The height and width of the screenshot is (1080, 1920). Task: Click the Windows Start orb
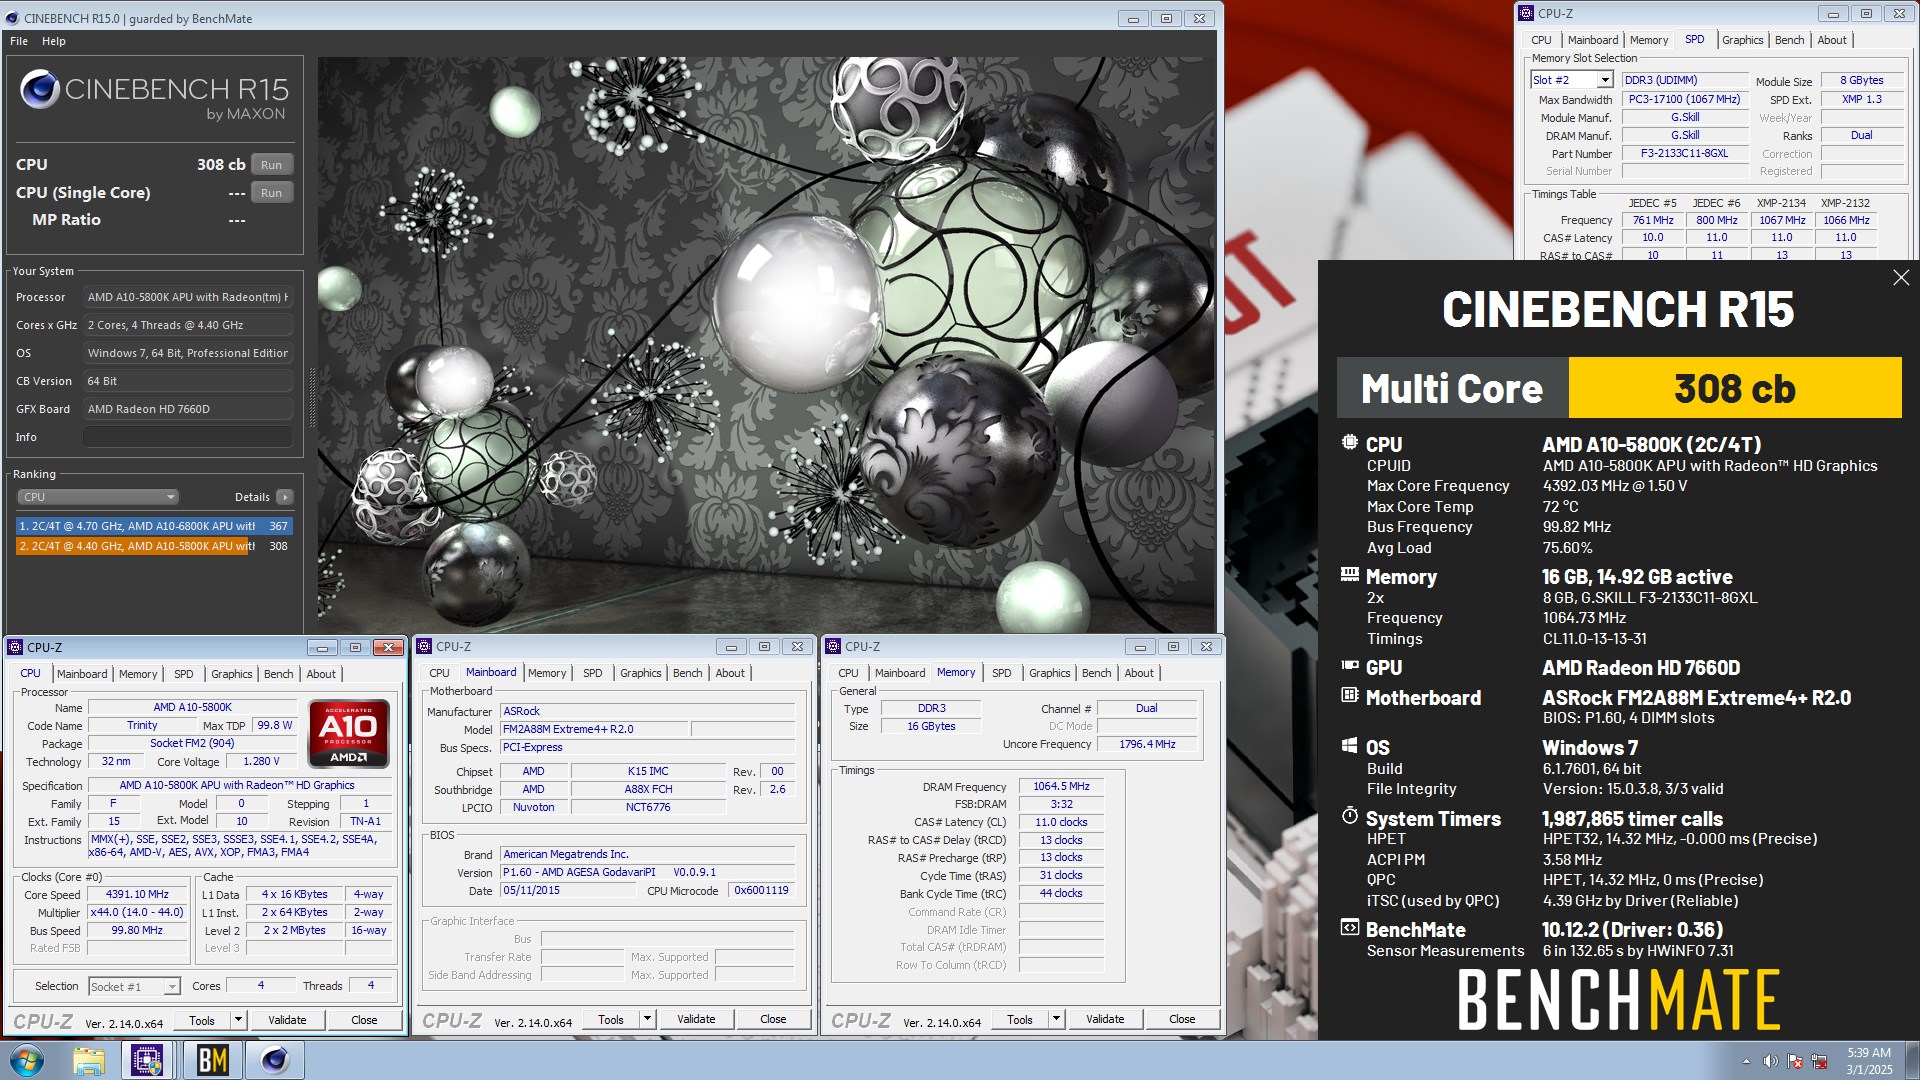tap(27, 1060)
